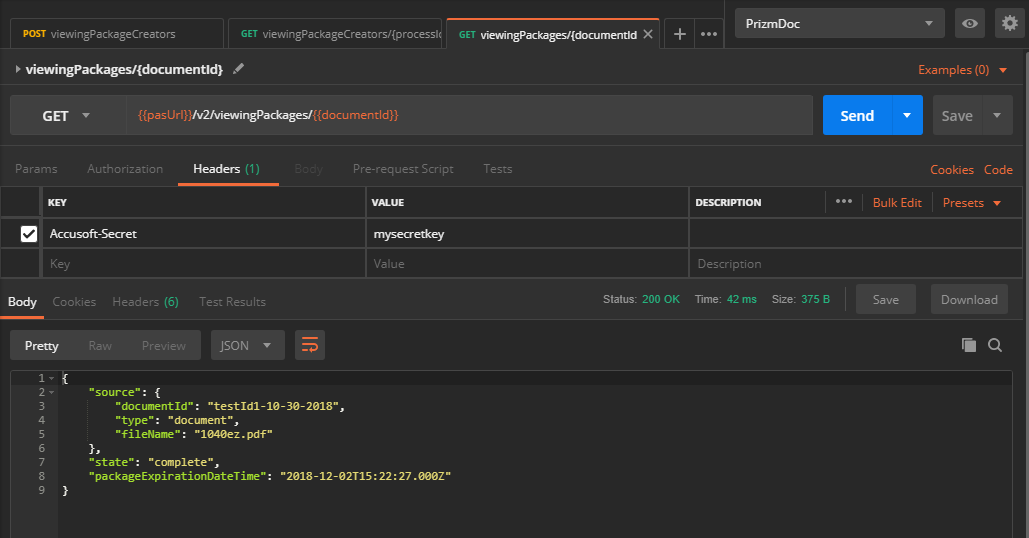Image resolution: width=1029 pixels, height=538 pixels.
Task: Toggle word wrap icon in response
Action: point(310,345)
